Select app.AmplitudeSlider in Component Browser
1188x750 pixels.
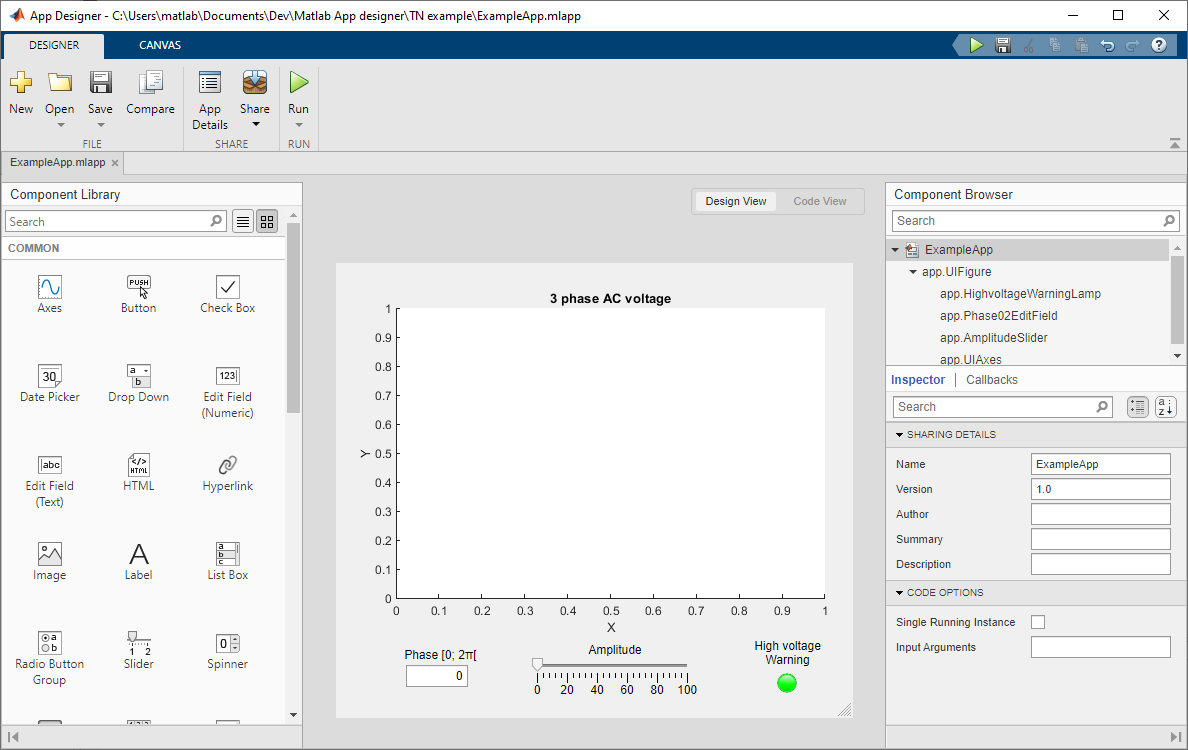pyautogui.click(x=992, y=338)
